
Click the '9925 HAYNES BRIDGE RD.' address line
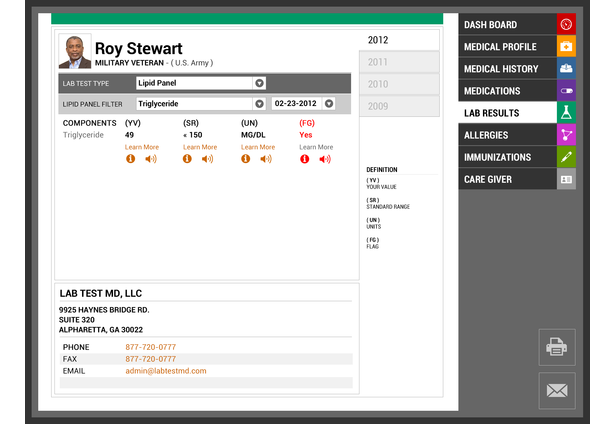(x=104, y=310)
